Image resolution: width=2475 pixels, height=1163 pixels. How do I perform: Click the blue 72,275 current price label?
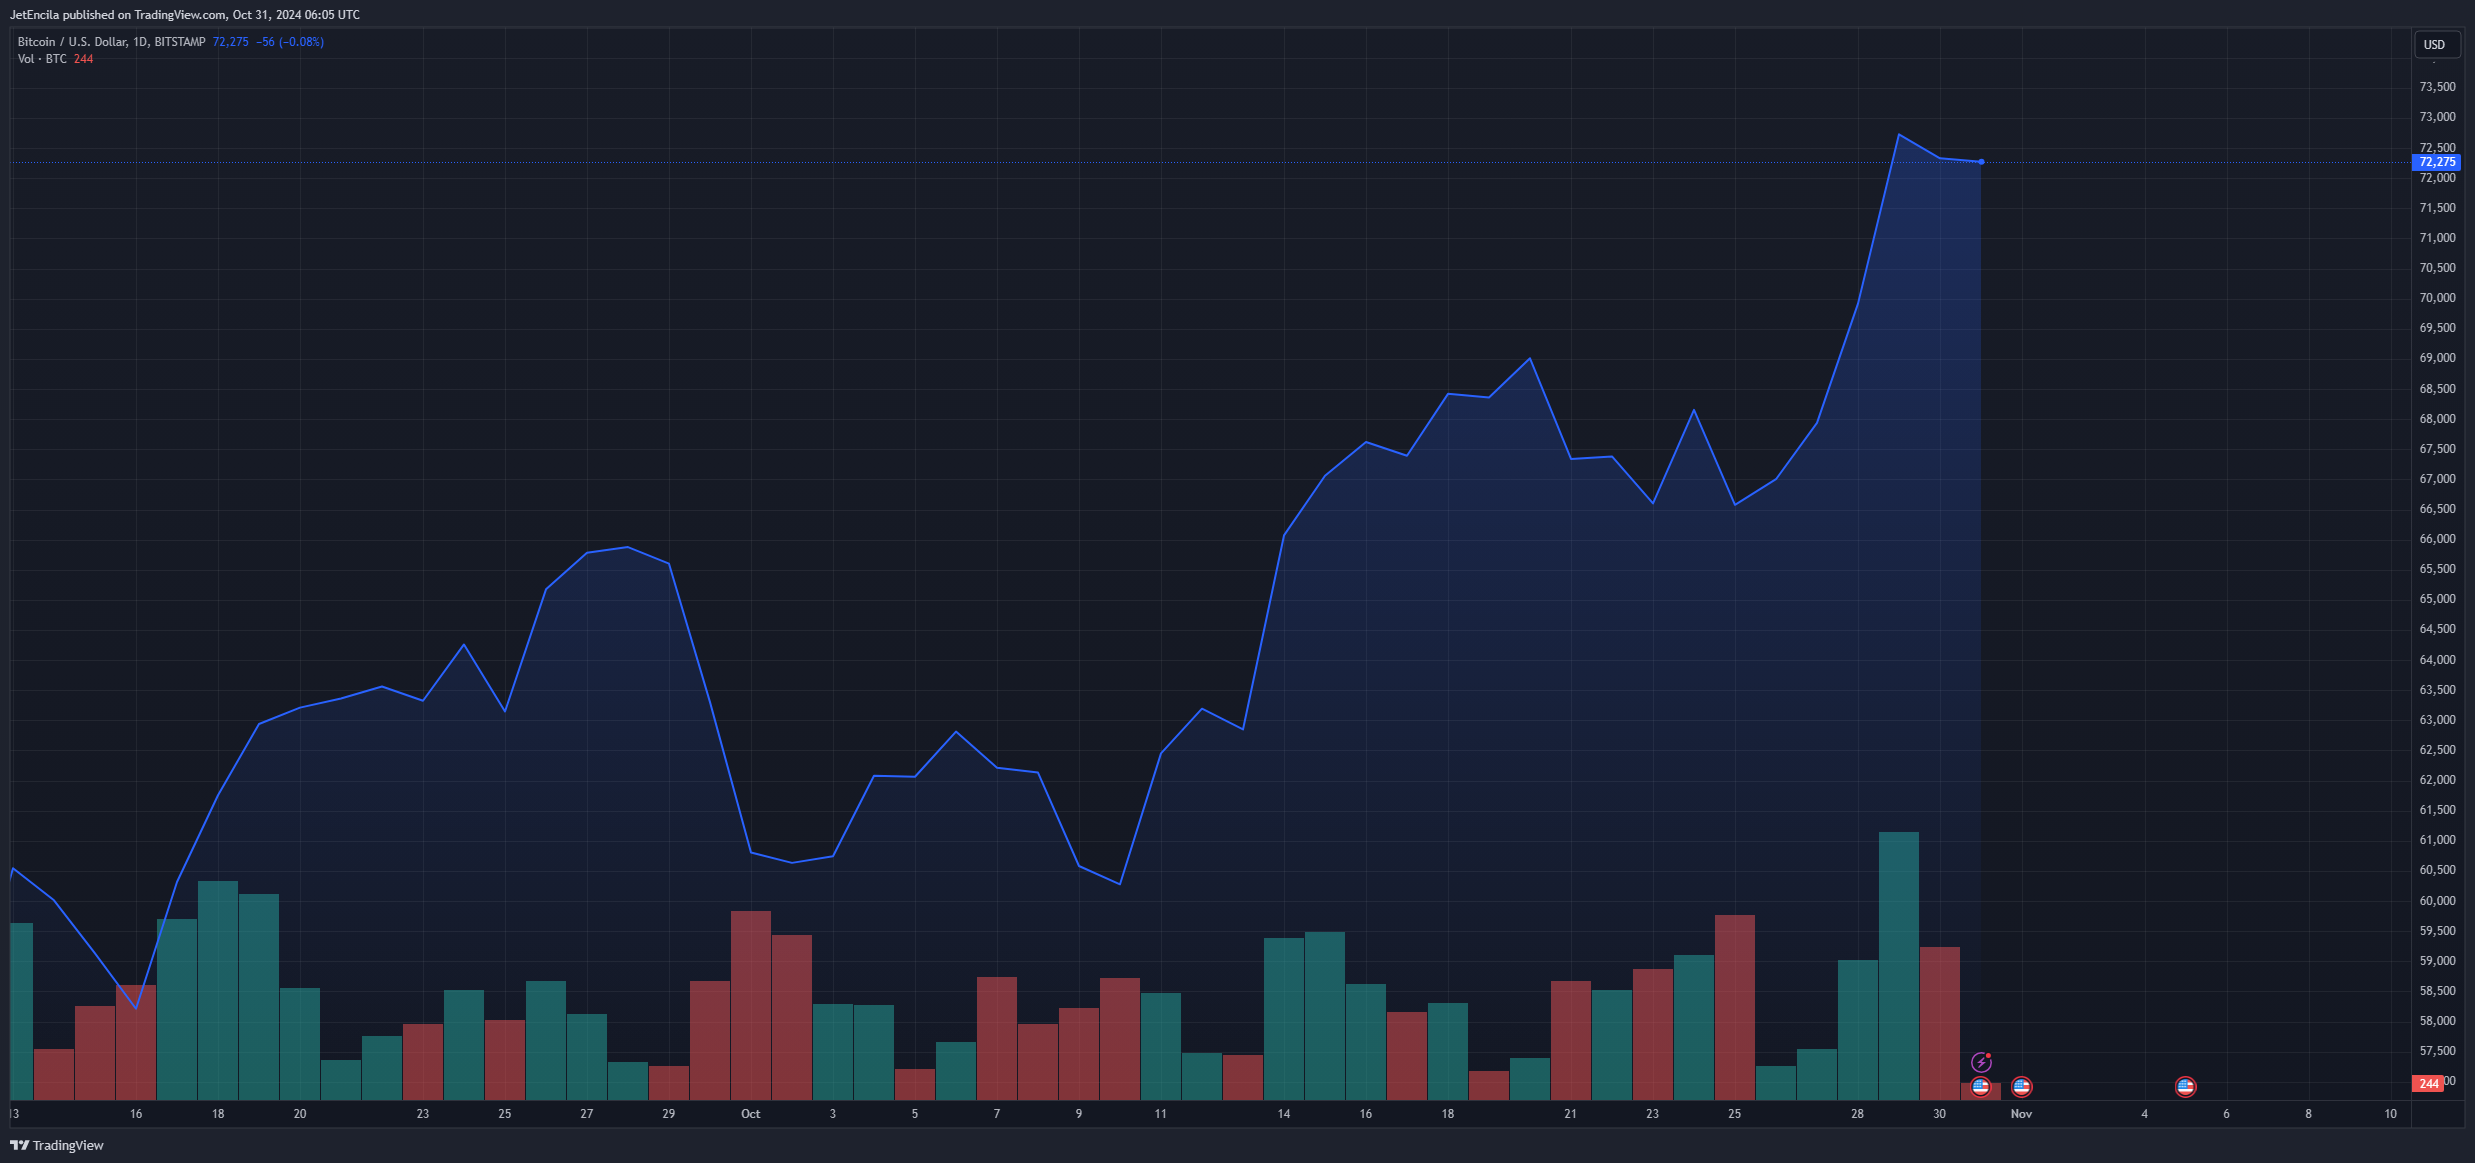(2436, 162)
